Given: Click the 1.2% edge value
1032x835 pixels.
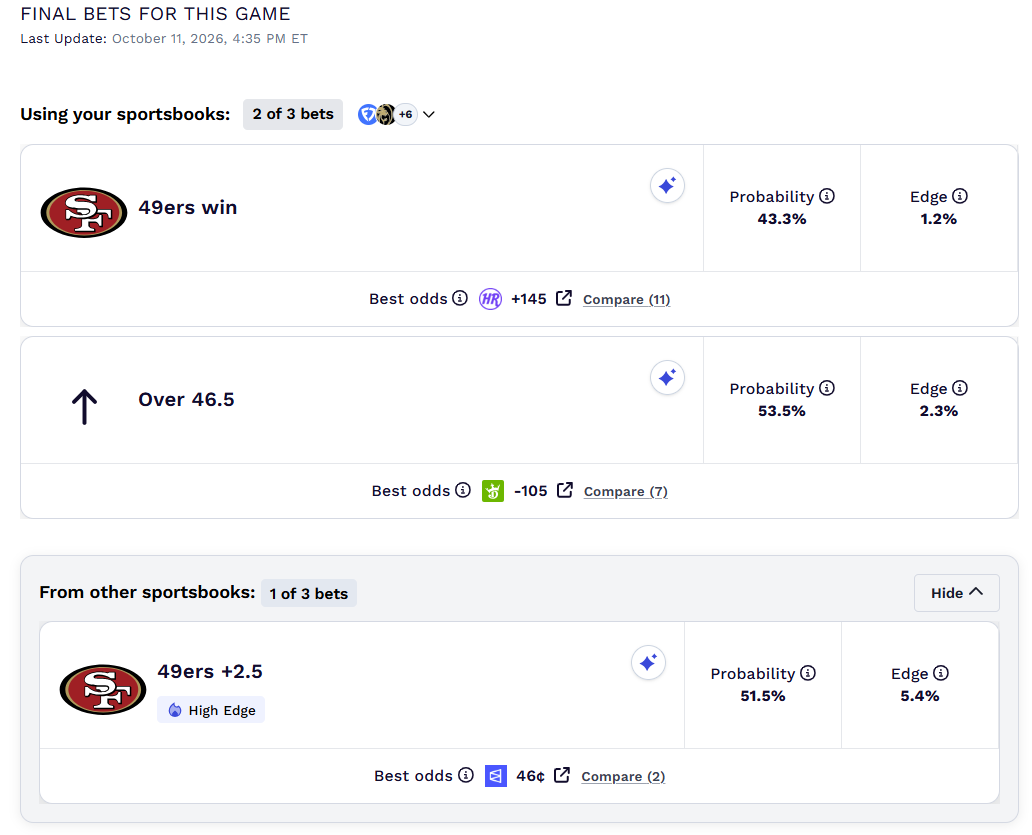Looking at the screenshot, I should [939, 219].
